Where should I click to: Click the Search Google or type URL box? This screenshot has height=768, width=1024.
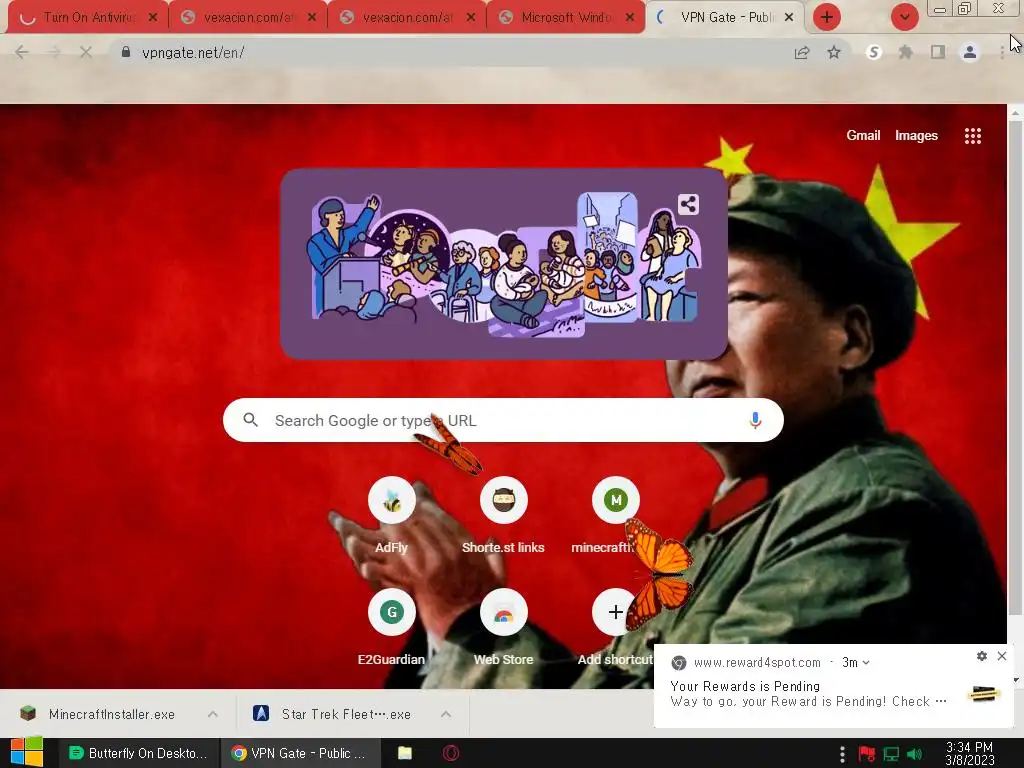tap(503, 420)
